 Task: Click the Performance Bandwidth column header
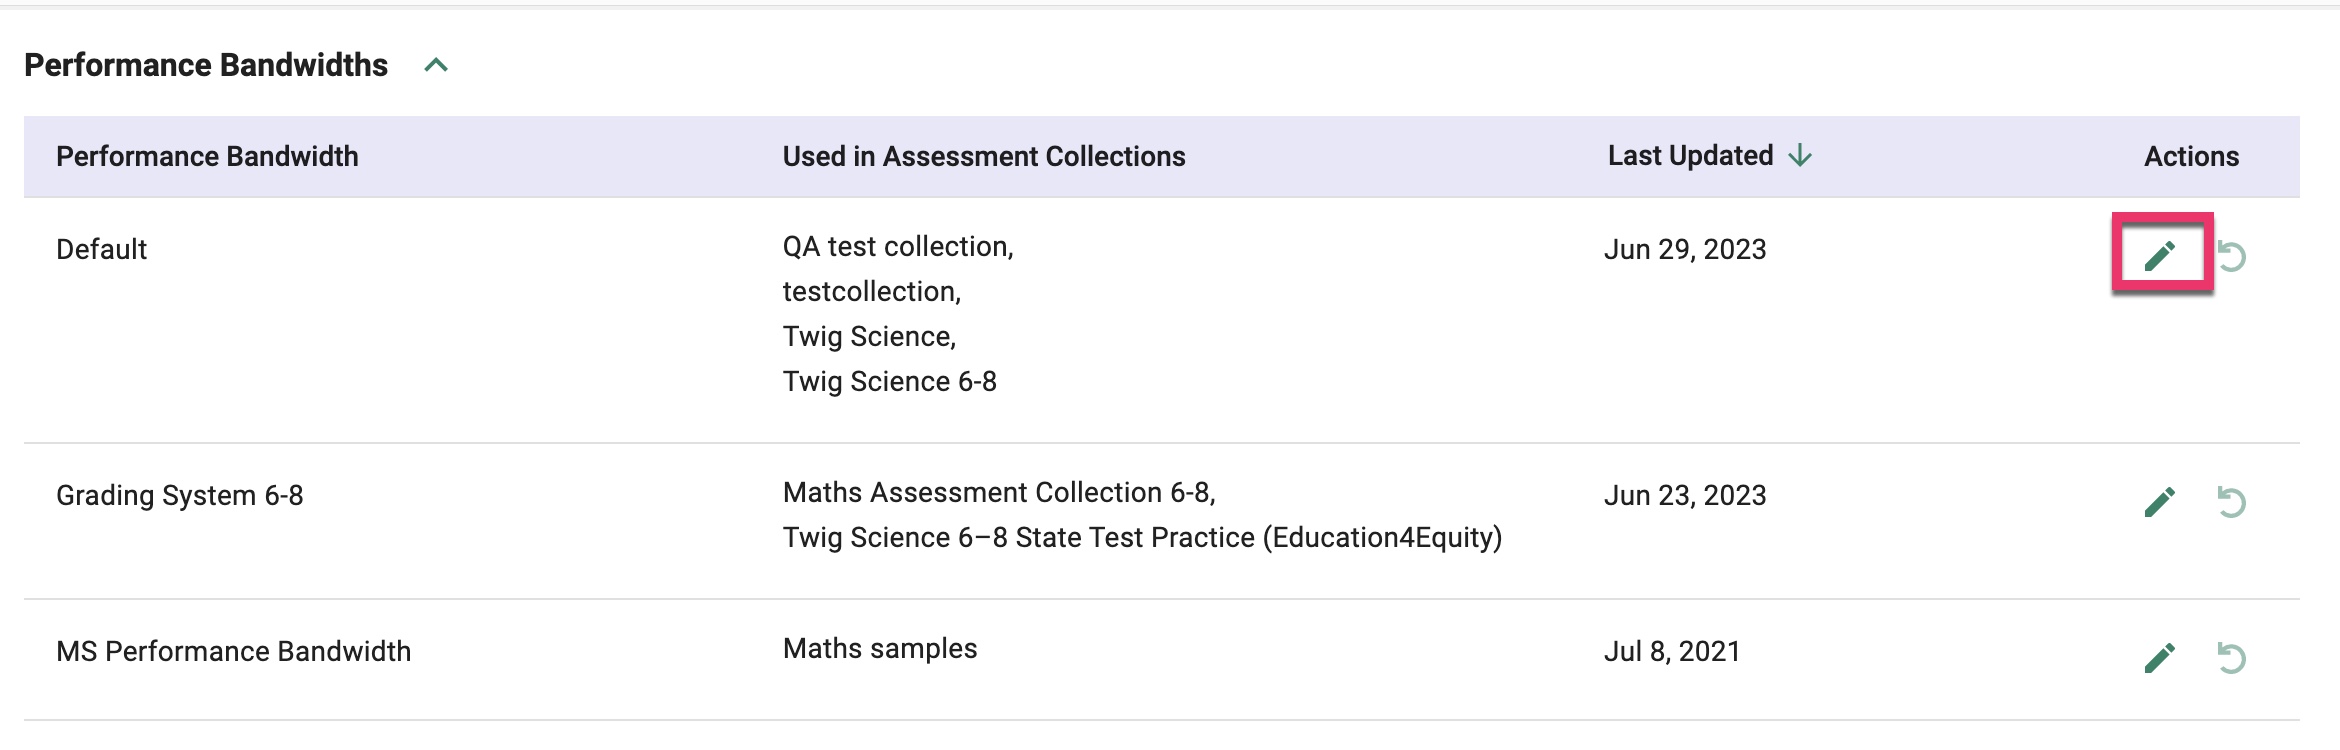pyautogui.click(x=207, y=156)
